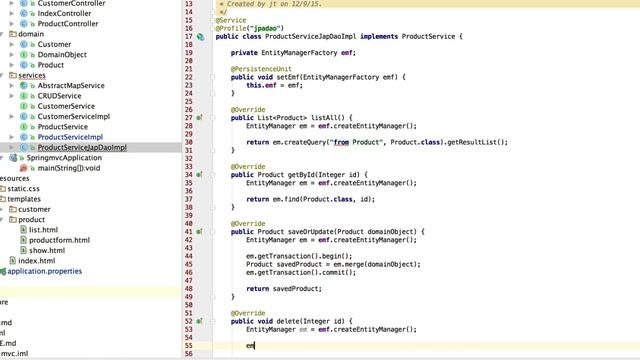
Task: Click the domain package folder icon
Action: 13,34
